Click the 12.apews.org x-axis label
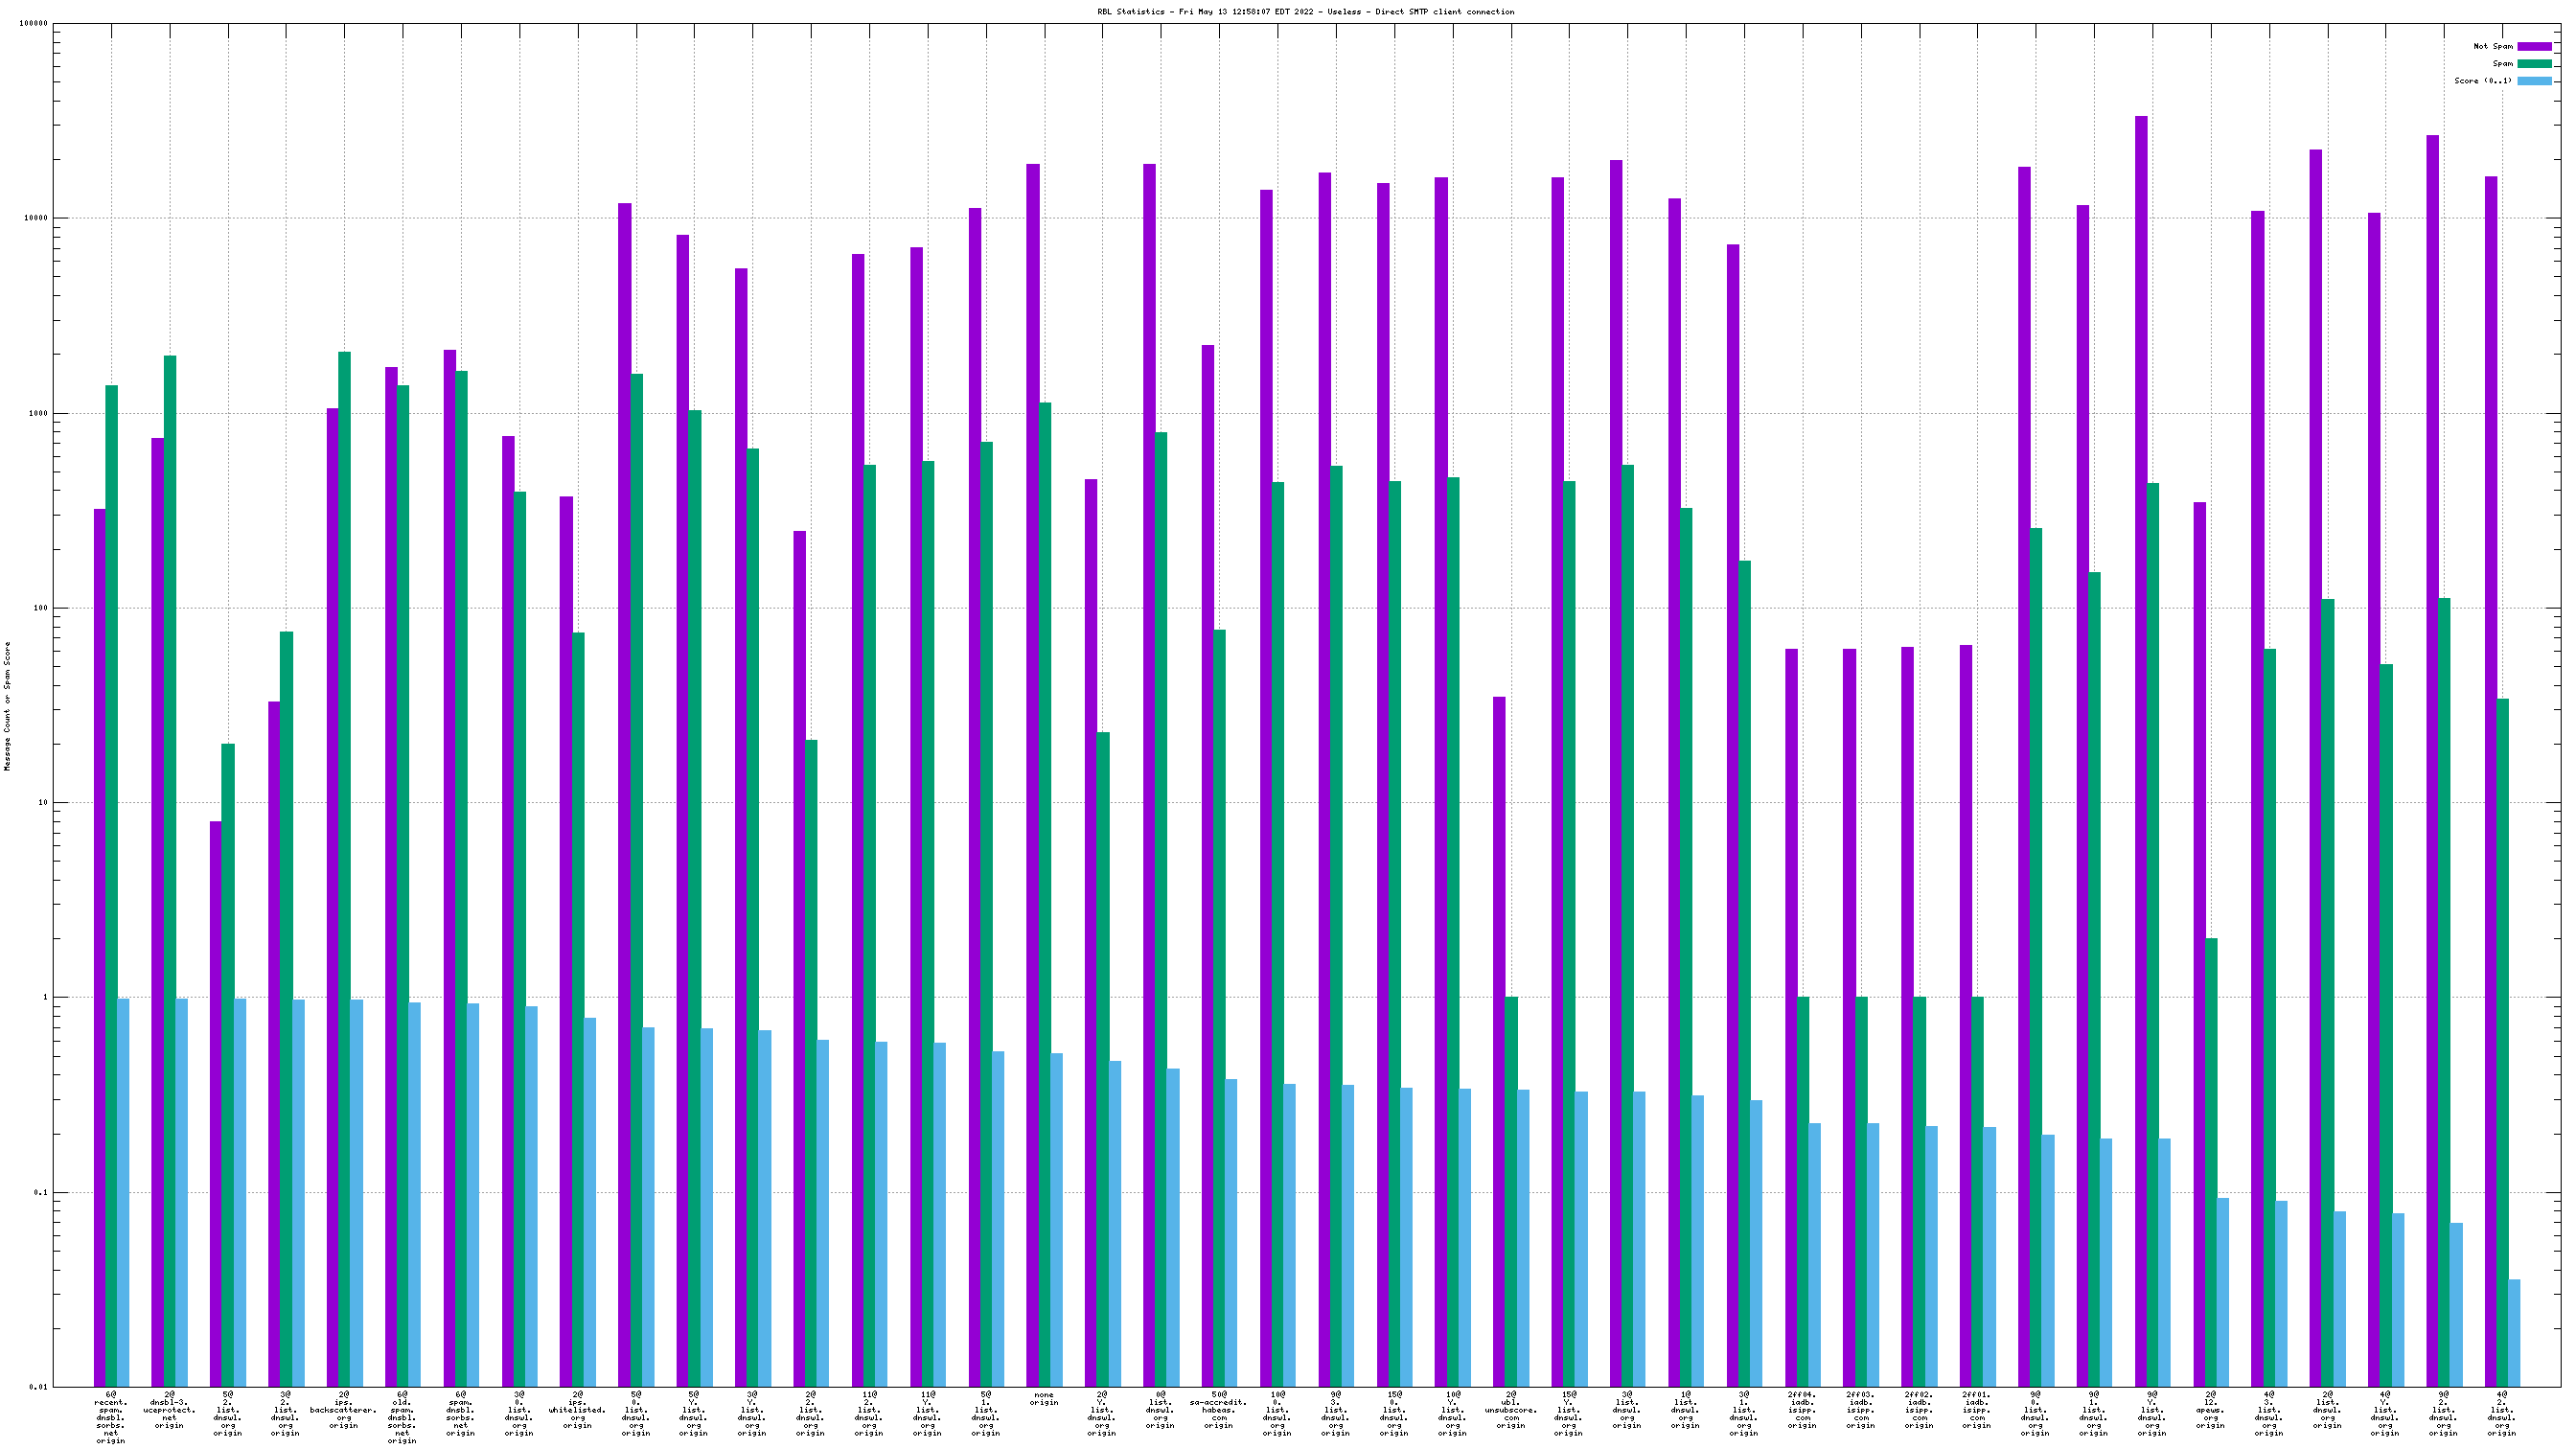The image size is (2576, 1449). pos(2210,1410)
